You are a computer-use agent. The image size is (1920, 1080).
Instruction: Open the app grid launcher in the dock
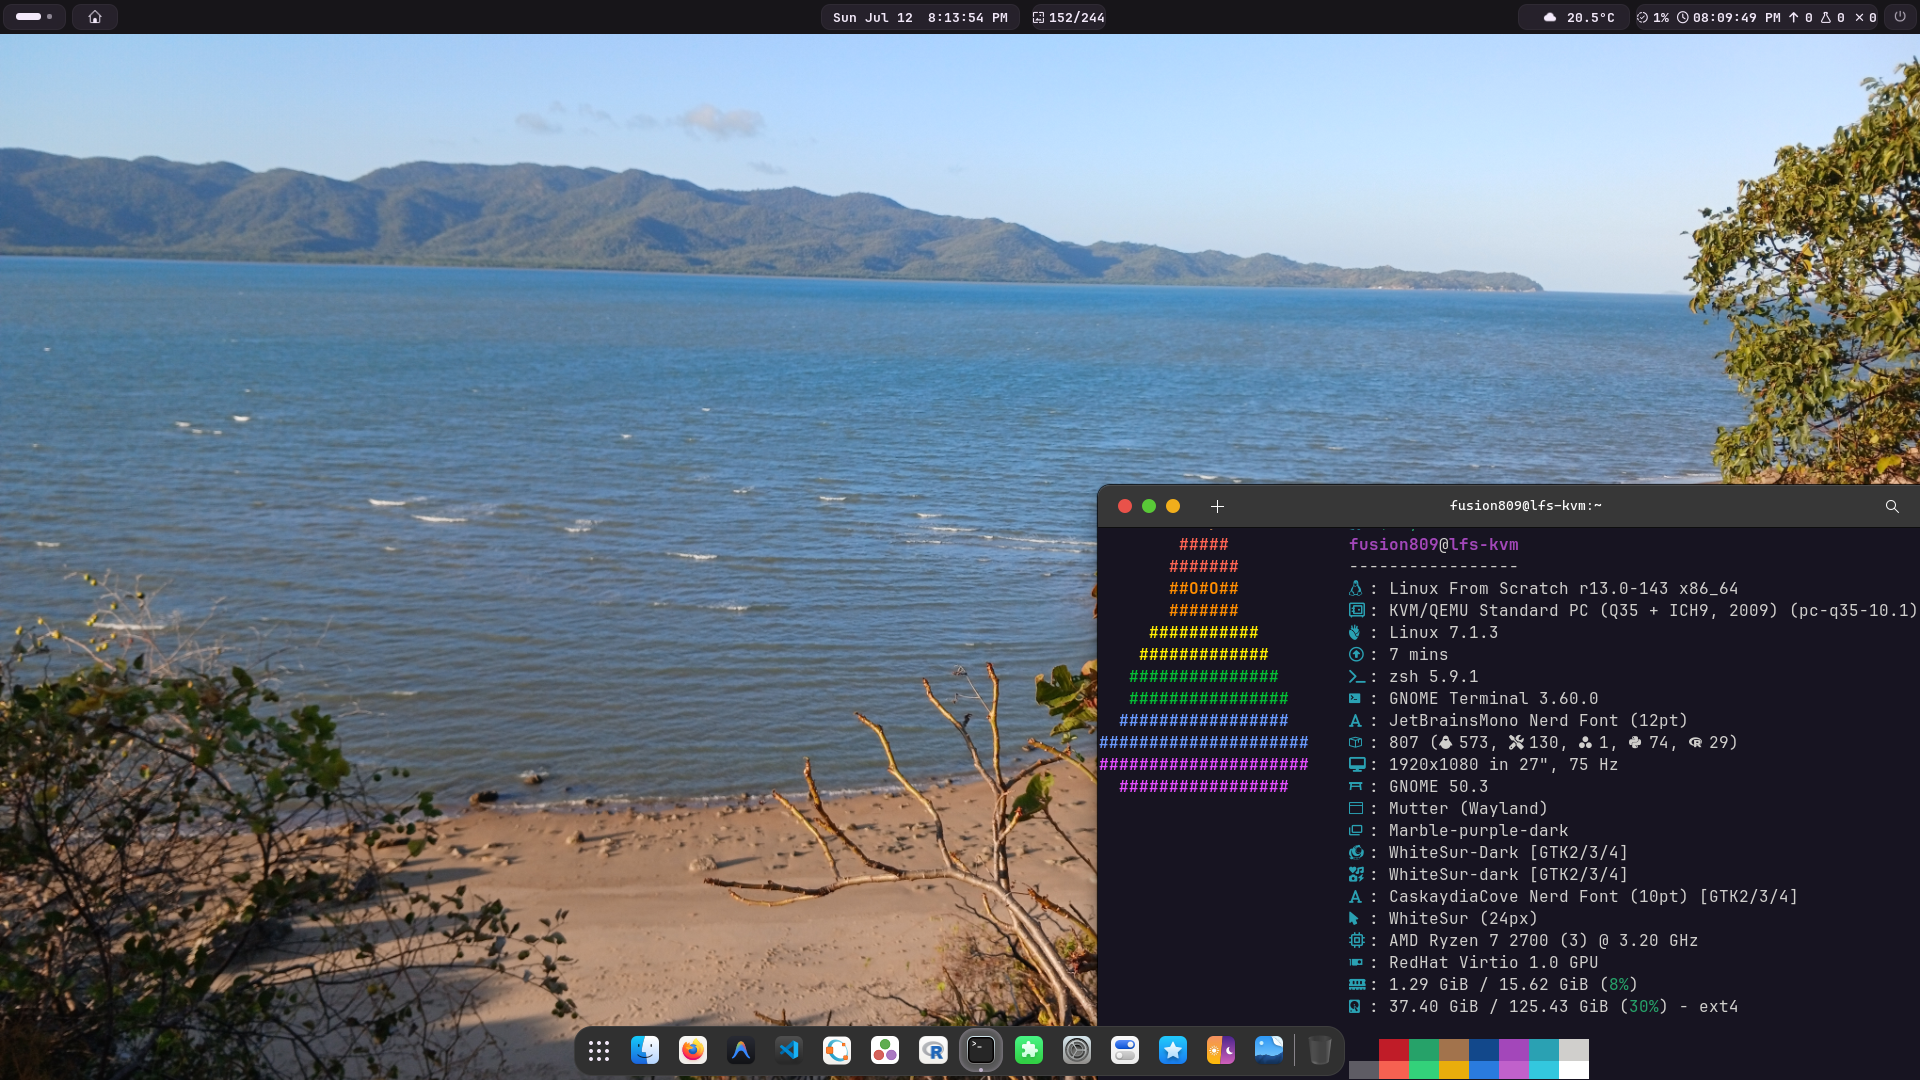(599, 1050)
